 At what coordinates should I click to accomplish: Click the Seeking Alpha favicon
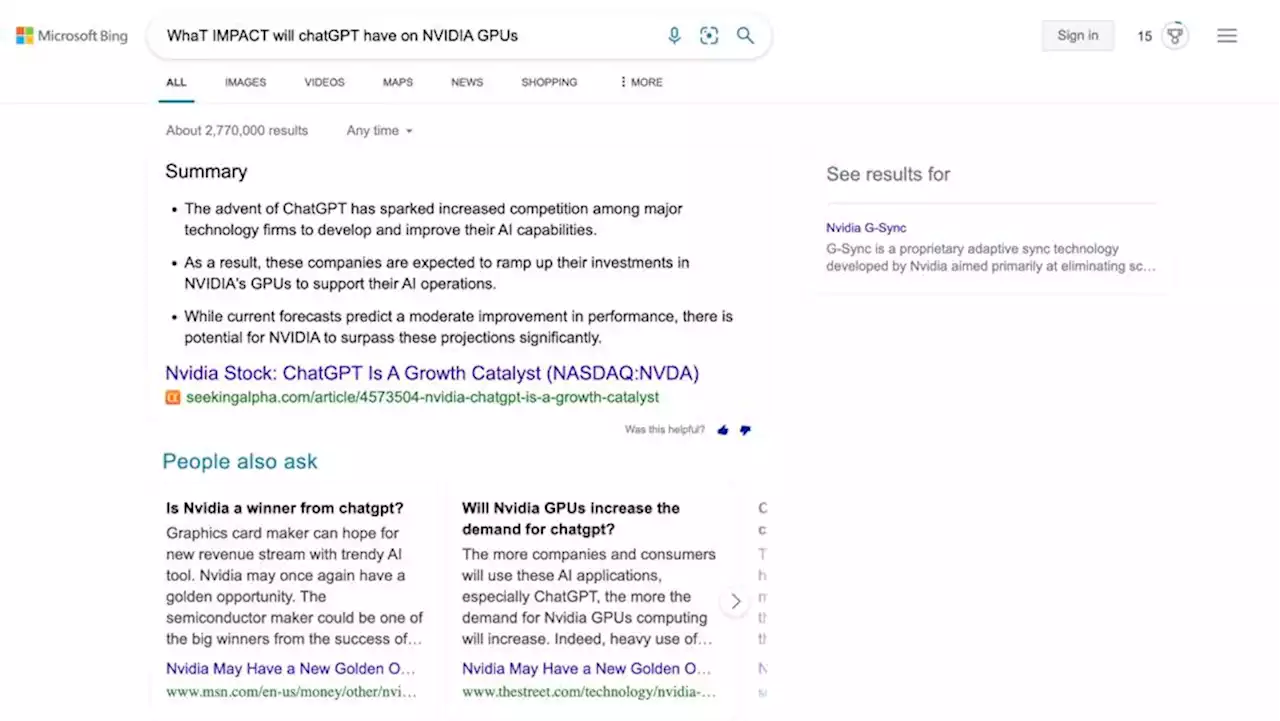pyautogui.click(x=173, y=397)
